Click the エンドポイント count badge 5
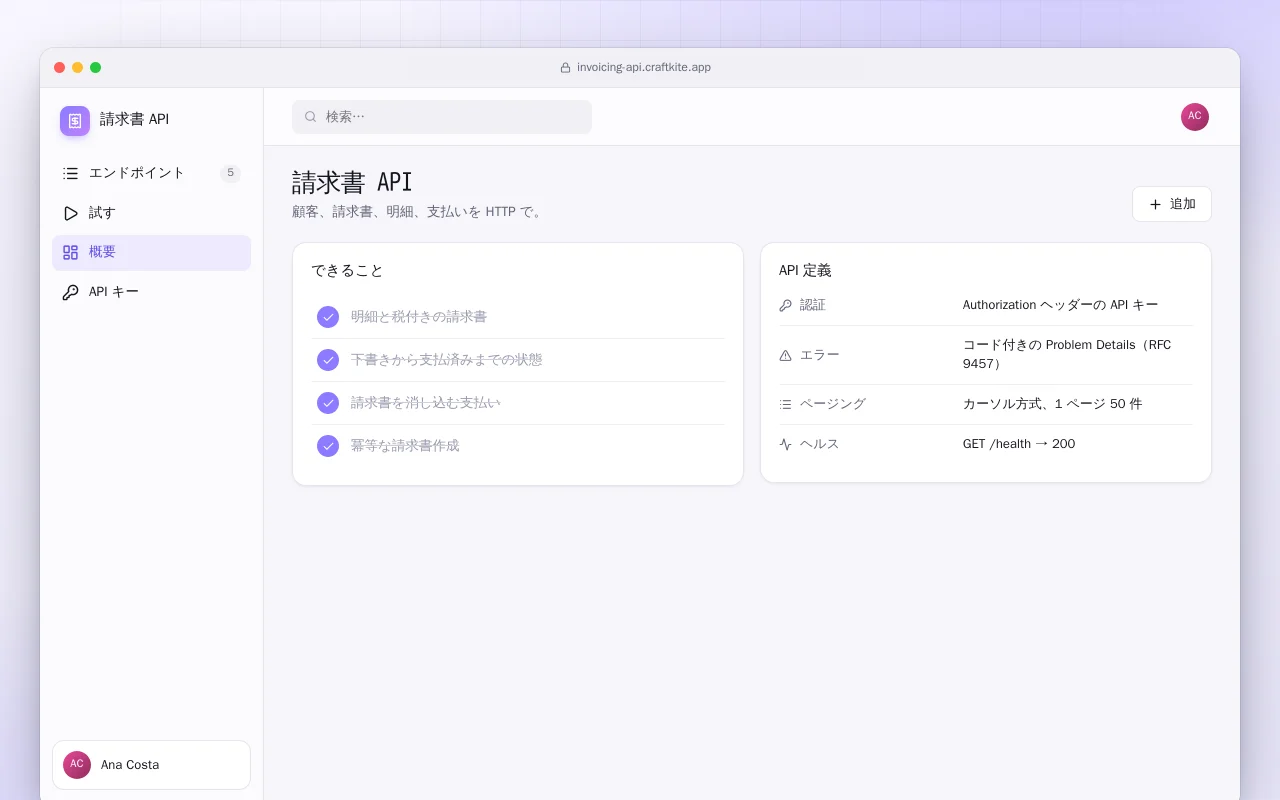 click(x=230, y=173)
